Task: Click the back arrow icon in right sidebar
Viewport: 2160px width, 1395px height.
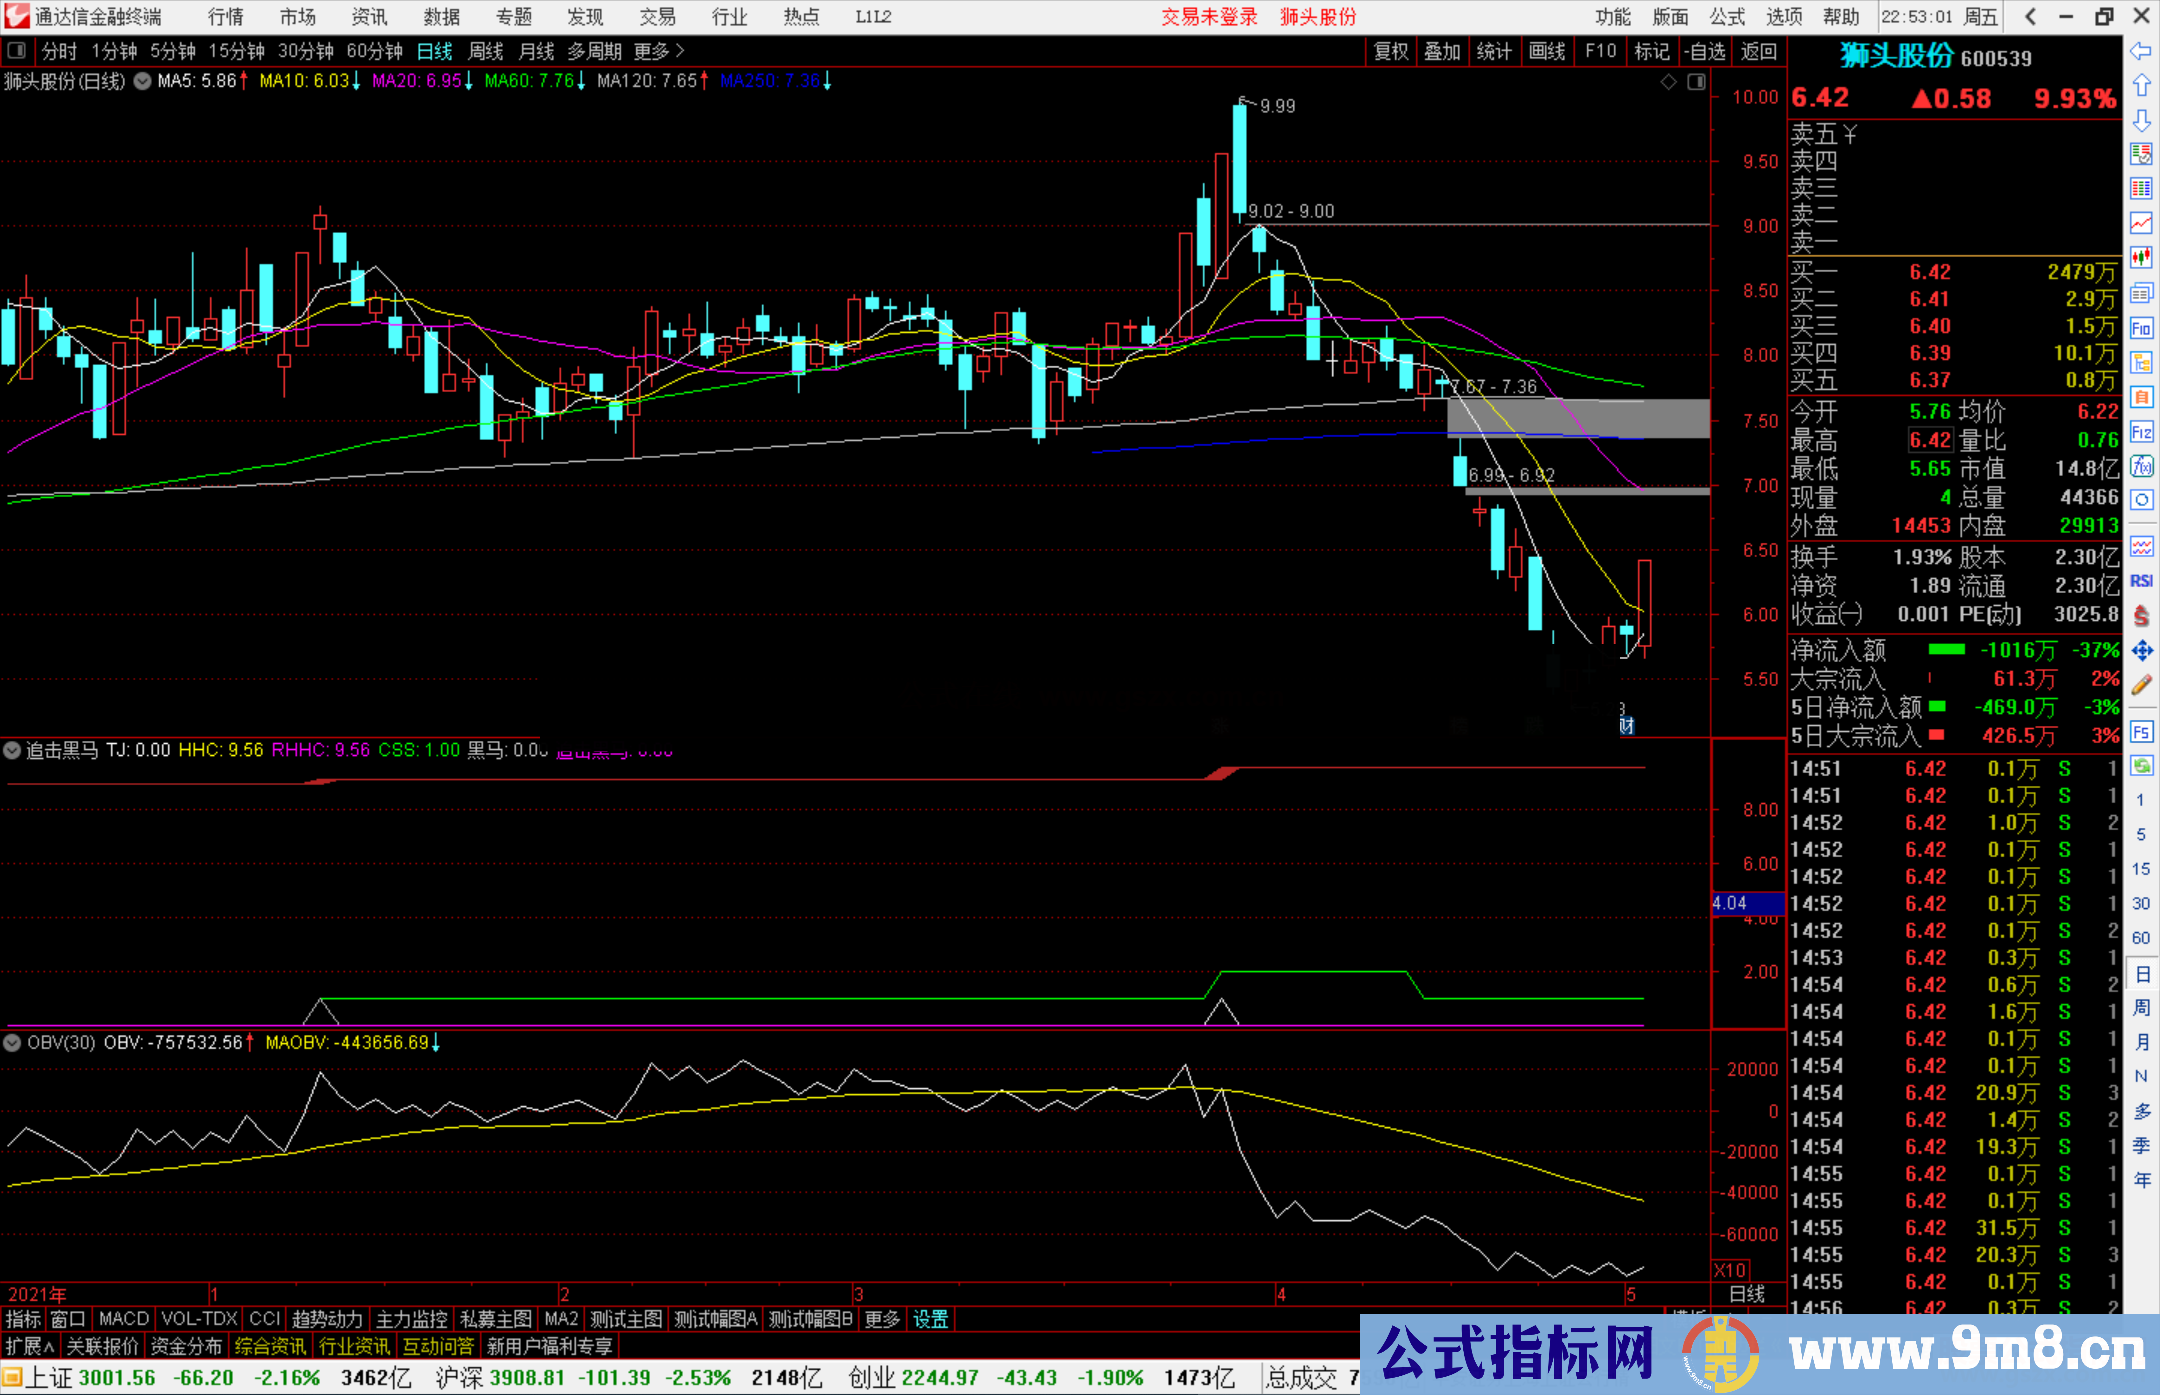Action: pyautogui.click(x=2141, y=51)
